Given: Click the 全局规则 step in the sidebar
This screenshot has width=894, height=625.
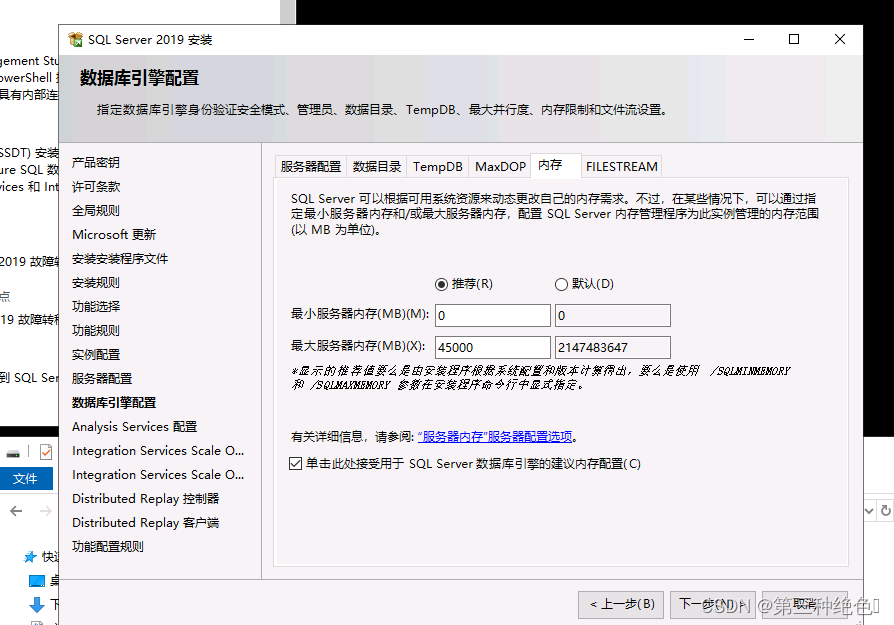Looking at the screenshot, I should [96, 210].
